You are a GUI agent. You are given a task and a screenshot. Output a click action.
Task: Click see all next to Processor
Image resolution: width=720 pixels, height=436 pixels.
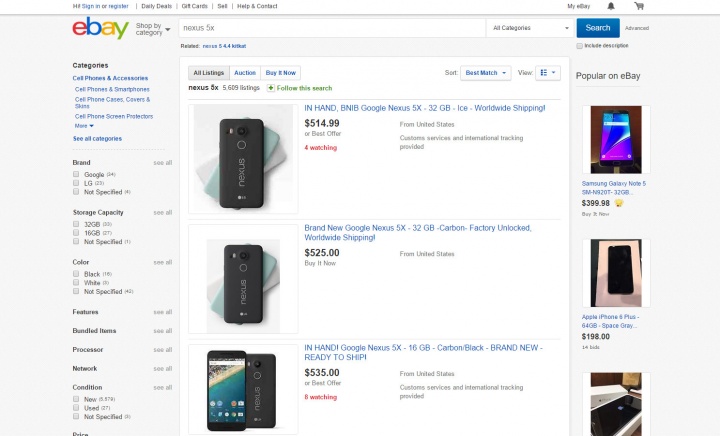pyautogui.click(x=163, y=350)
